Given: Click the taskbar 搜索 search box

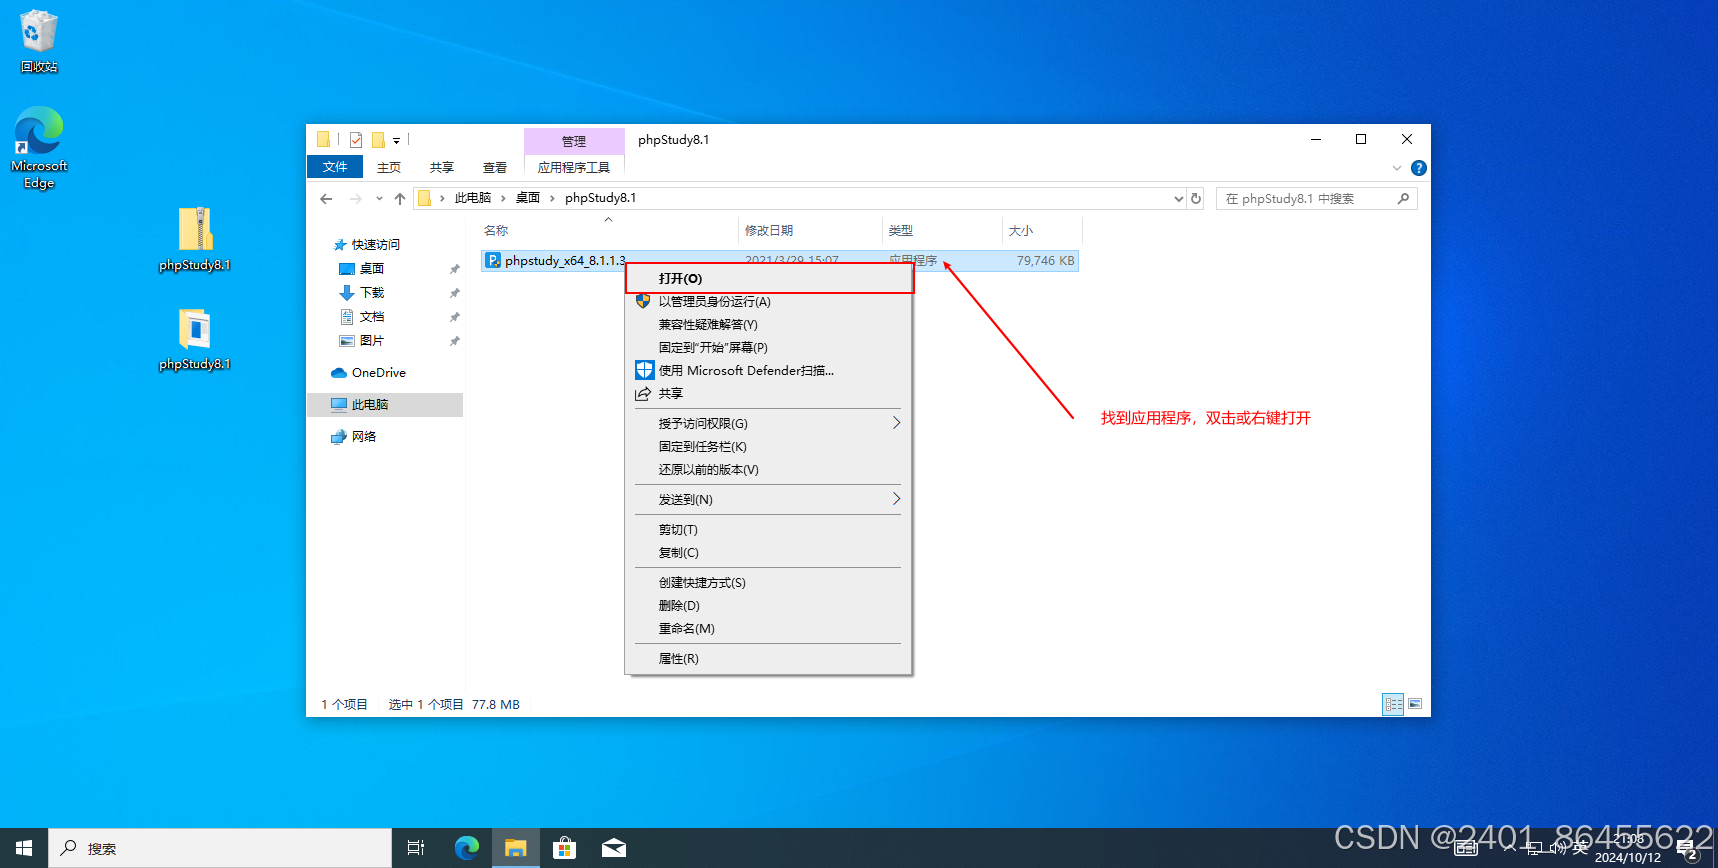Looking at the screenshot, I should [x=220, y=848].
